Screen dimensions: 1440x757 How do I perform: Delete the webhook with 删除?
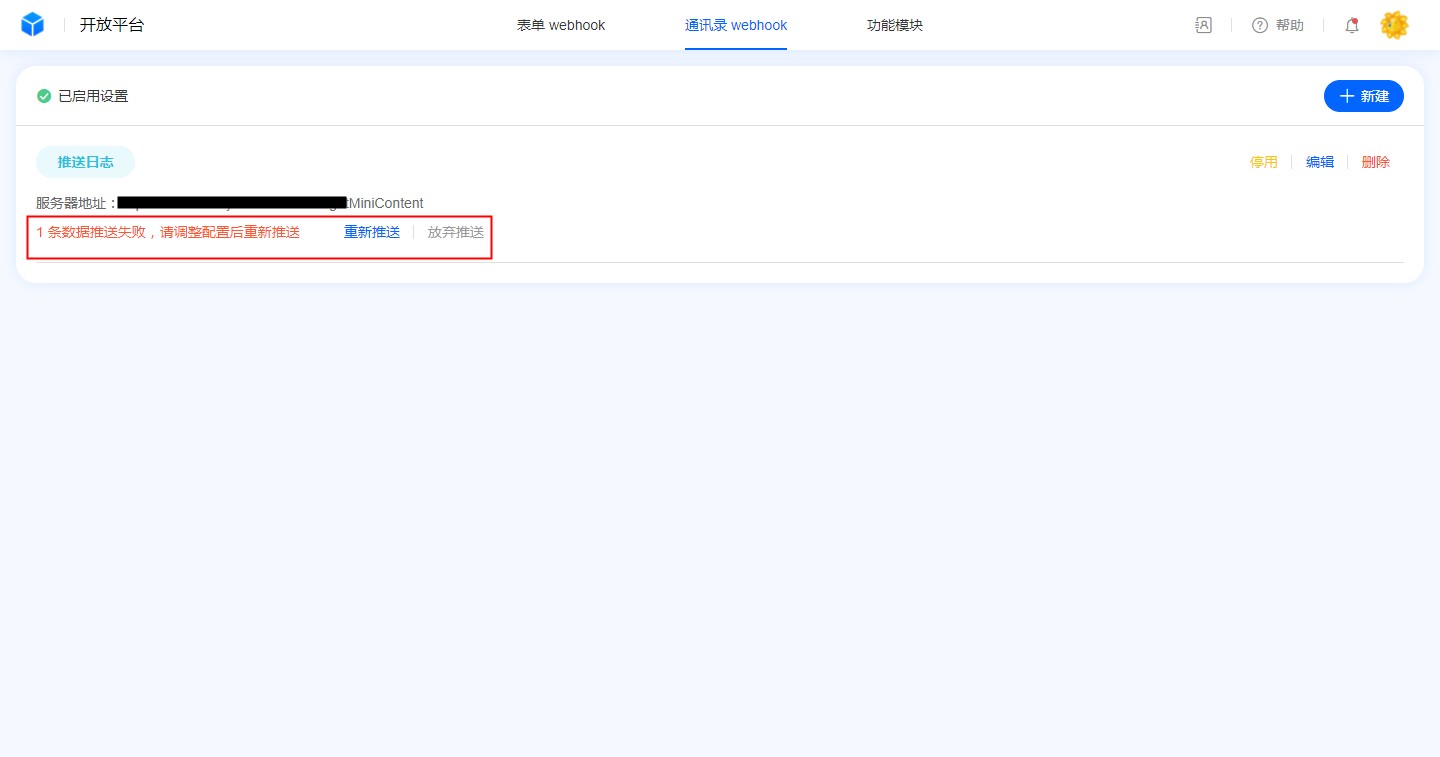coord(1376,162)
